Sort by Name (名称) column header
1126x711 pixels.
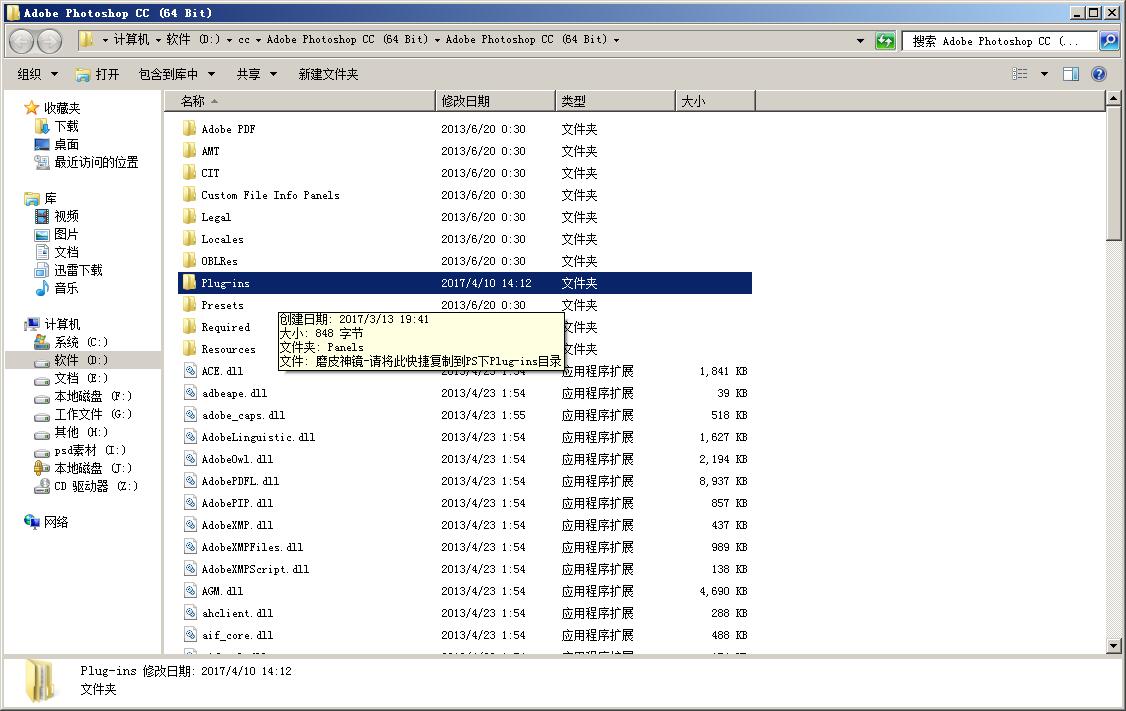click(299, 101)
